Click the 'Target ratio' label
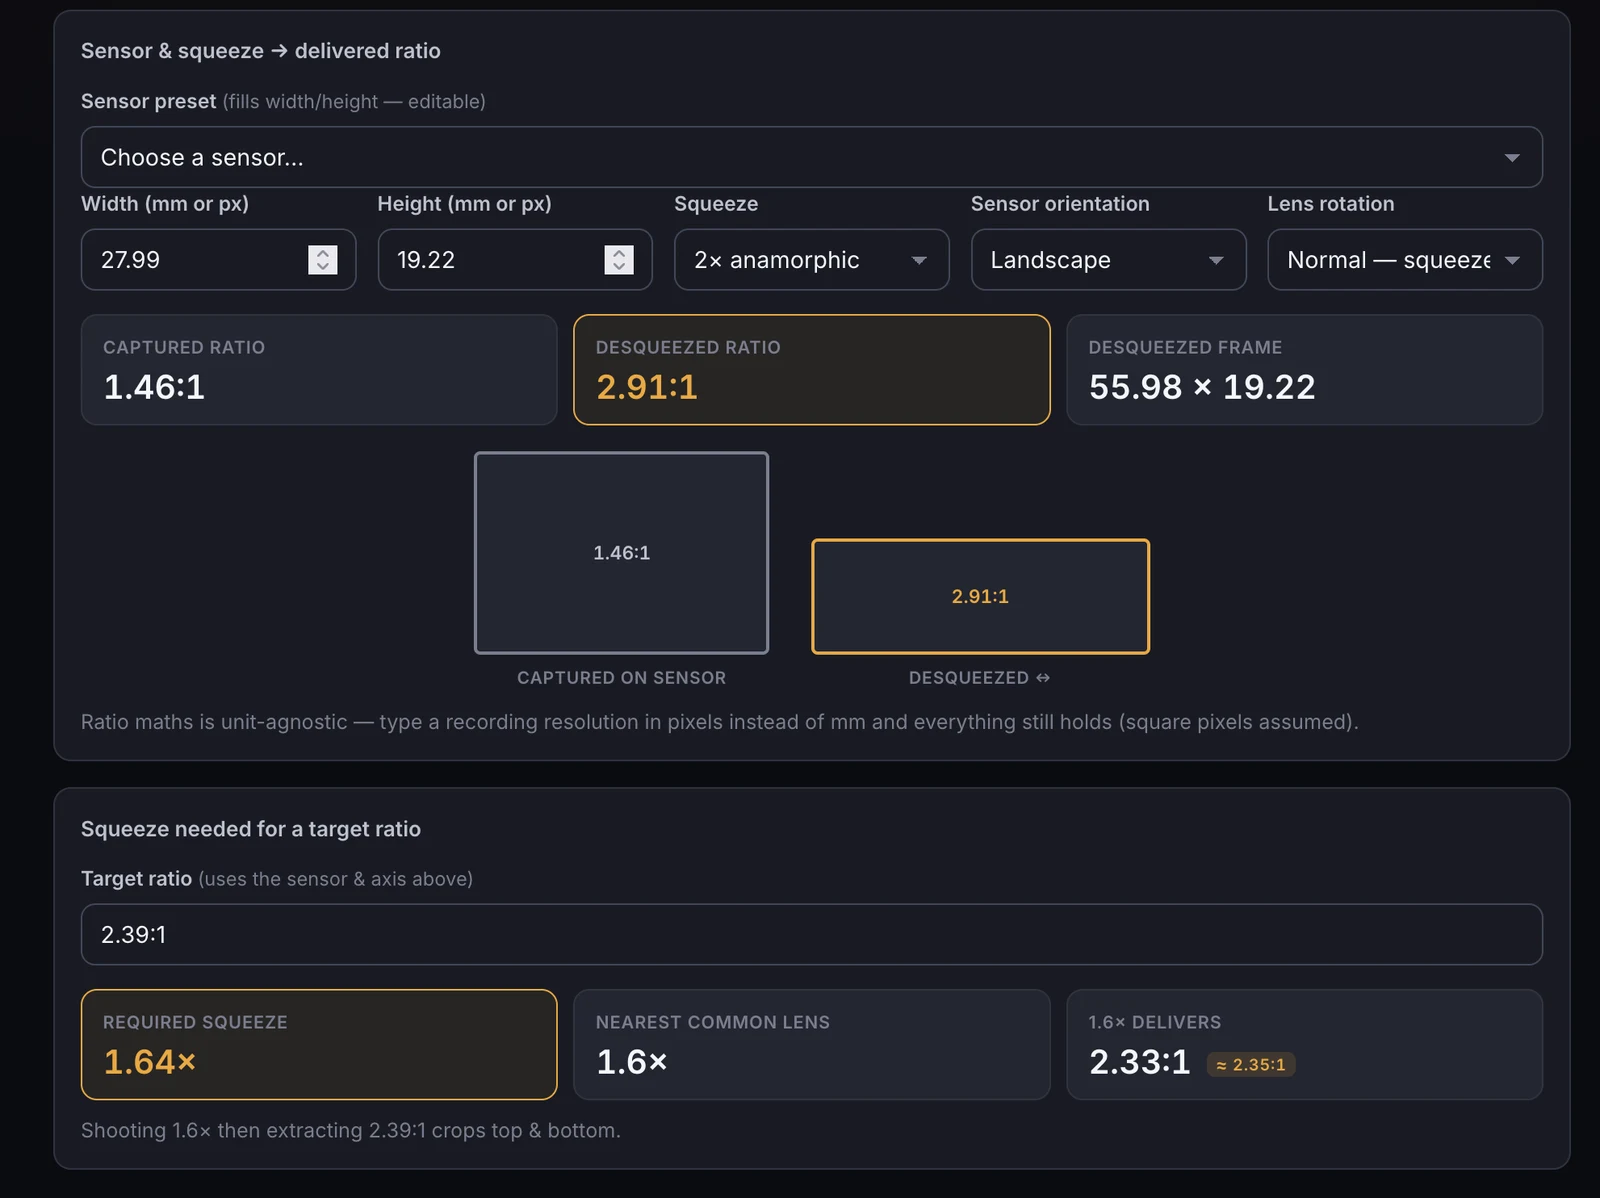This screenshot has height=1198, width=1600. coord(136,878)
